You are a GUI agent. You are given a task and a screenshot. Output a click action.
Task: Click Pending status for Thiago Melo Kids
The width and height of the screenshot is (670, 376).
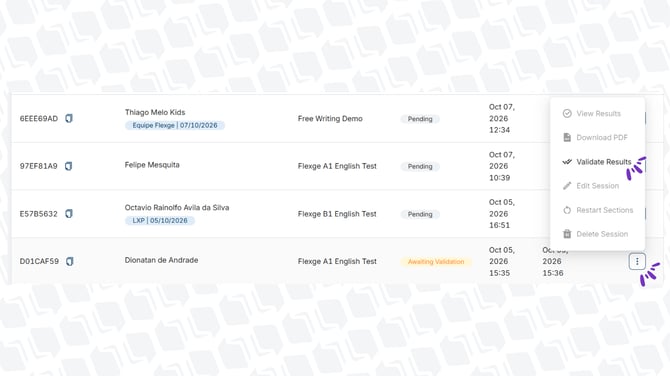(420, 119)
